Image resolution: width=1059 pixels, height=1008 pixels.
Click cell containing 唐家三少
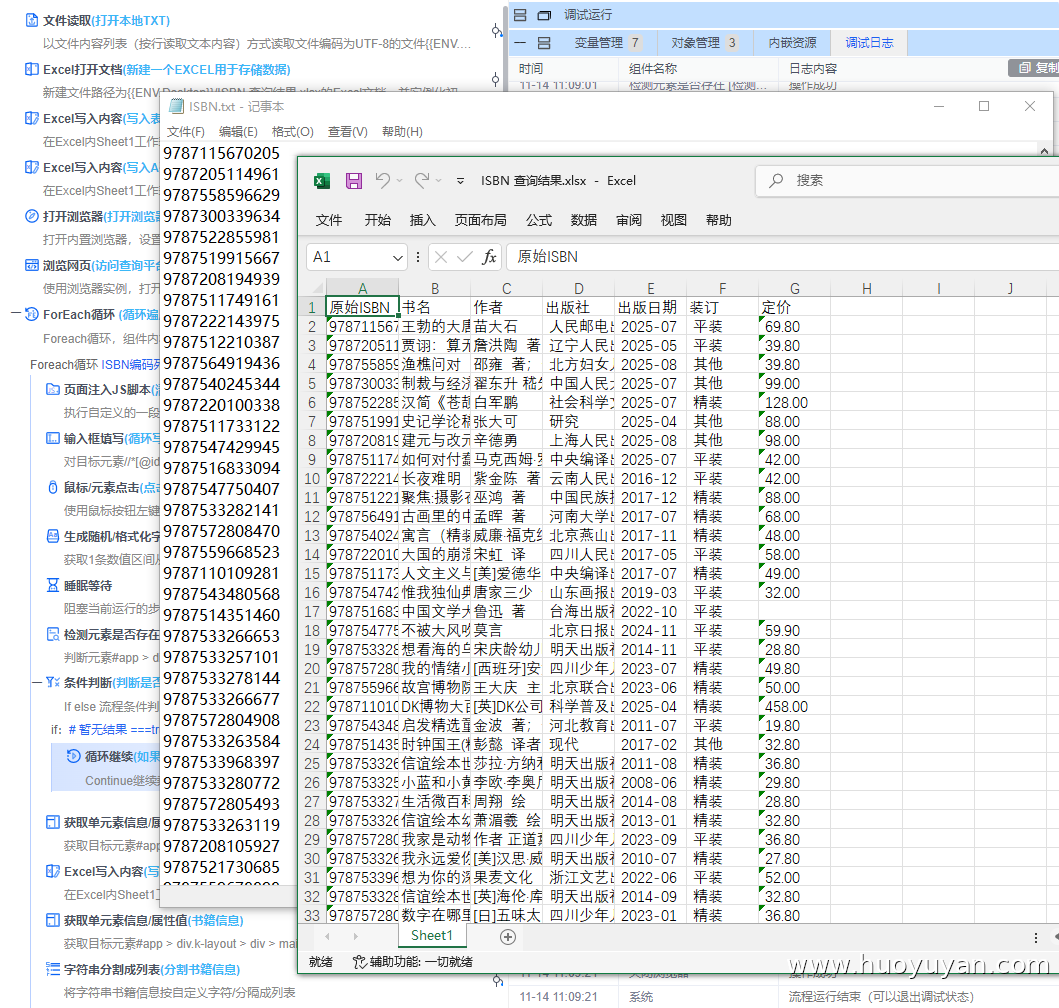[507, 593]
